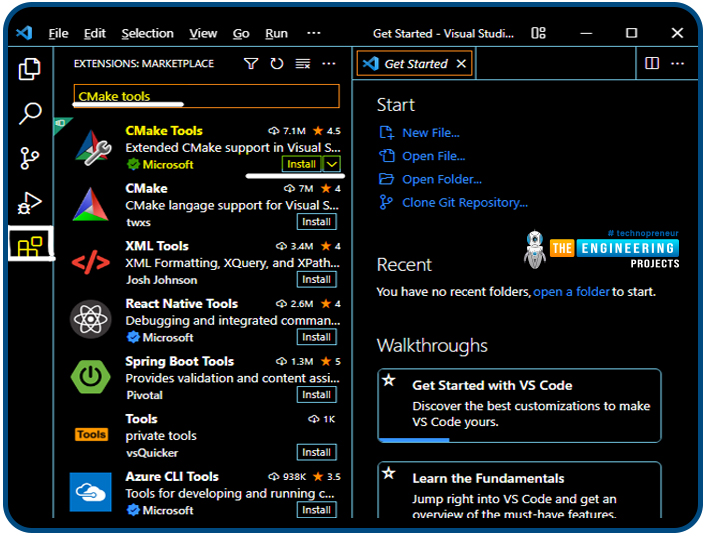Click the CMake Tools extension icon

94,148
